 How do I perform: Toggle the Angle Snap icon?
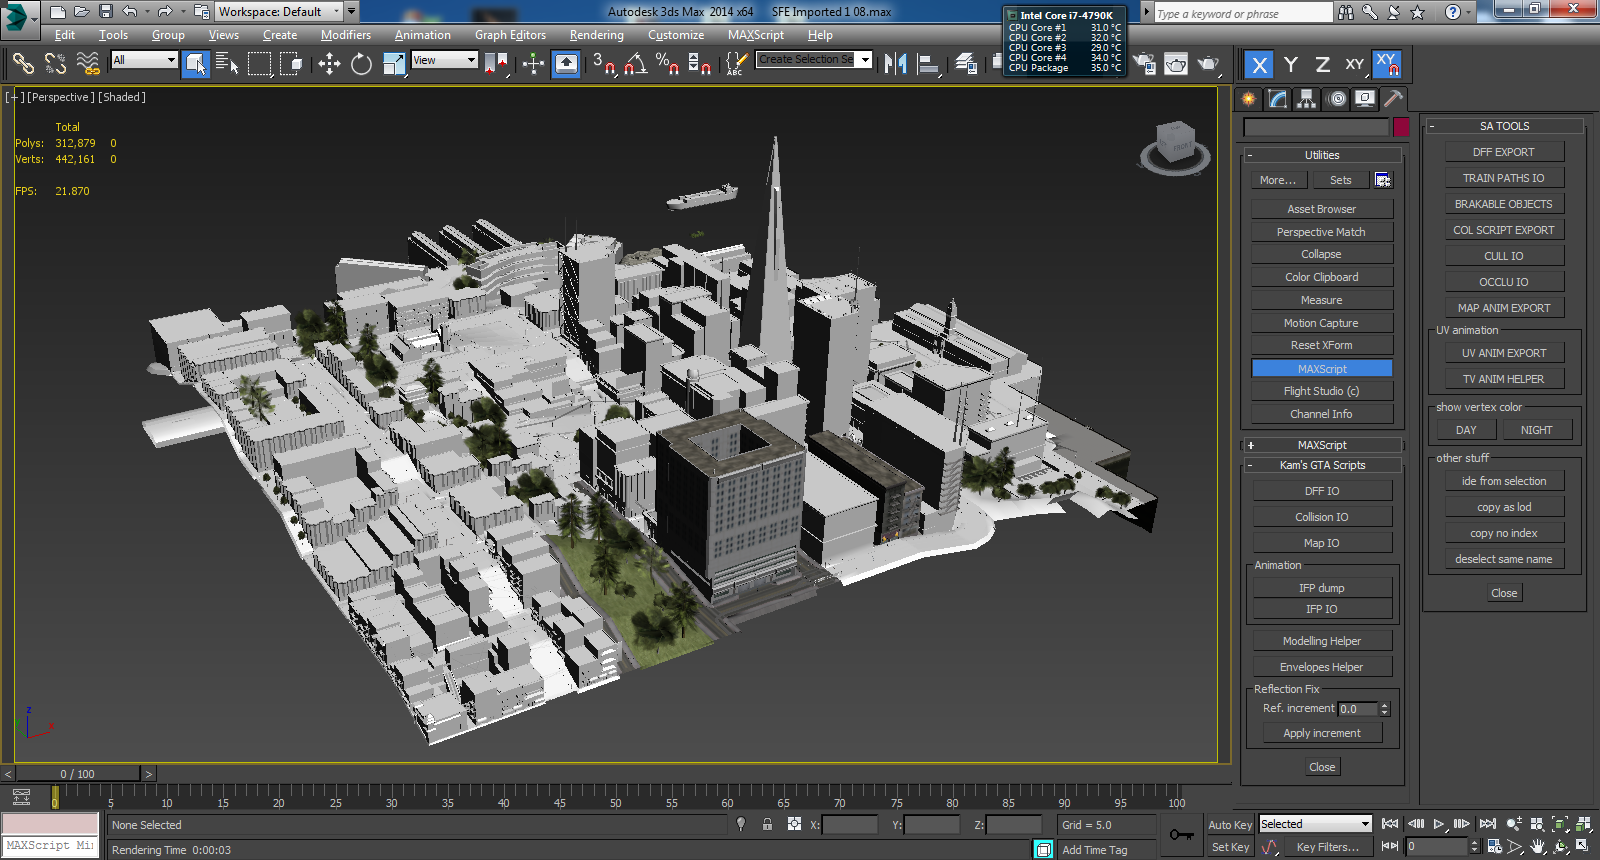click(635, 64)
